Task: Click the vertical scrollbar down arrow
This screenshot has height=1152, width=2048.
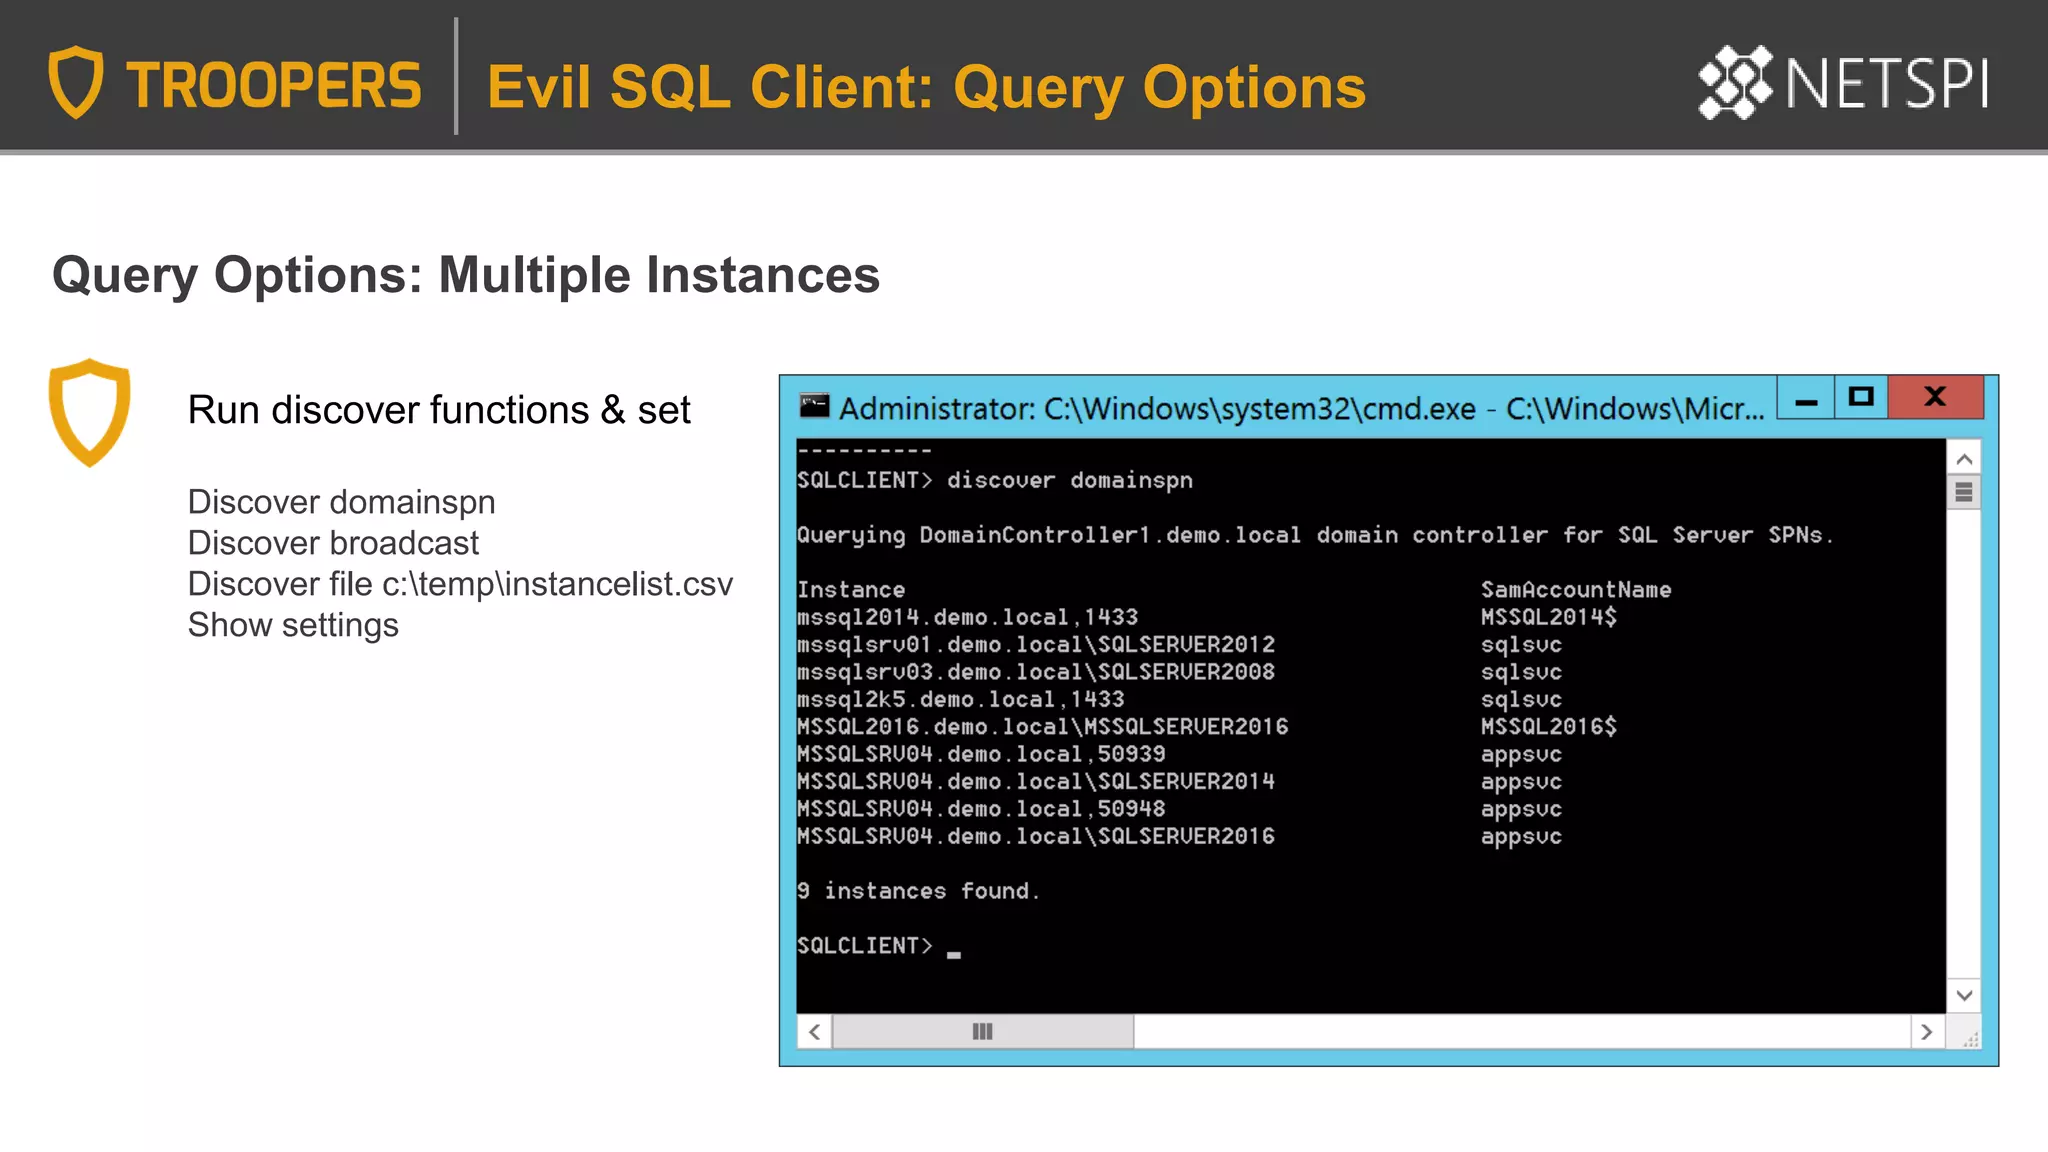Action: pyautogui.click(x=1964, y=995)
